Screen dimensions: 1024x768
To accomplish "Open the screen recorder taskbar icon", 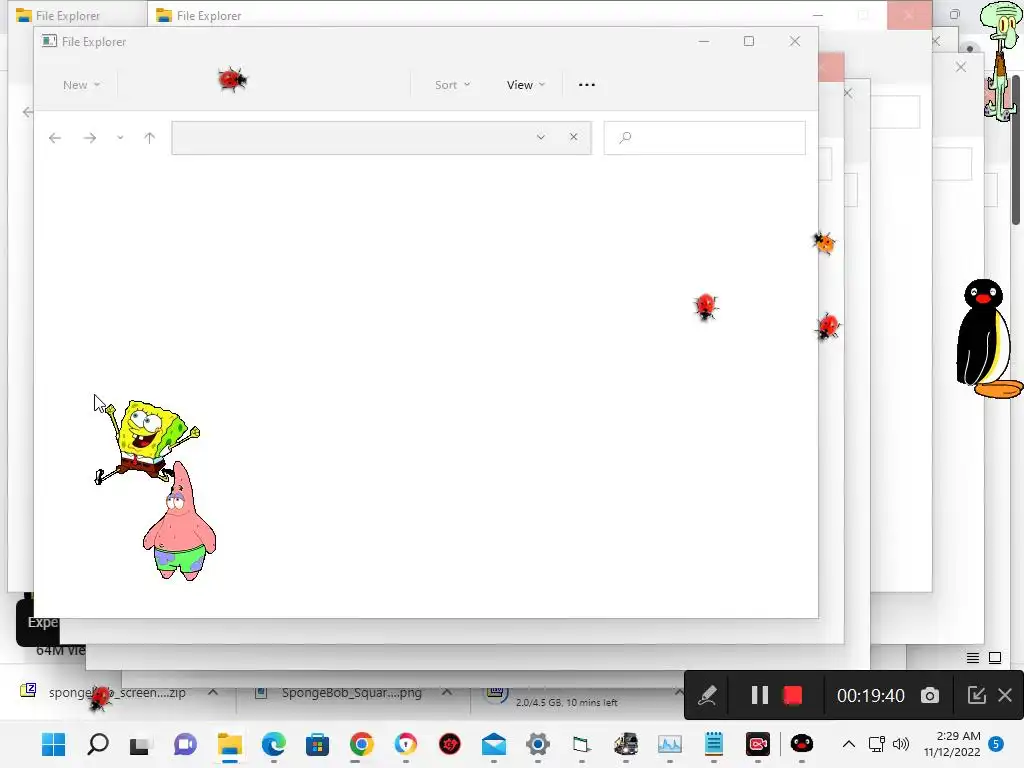I will pyautogui.click(x=758, y=744).
